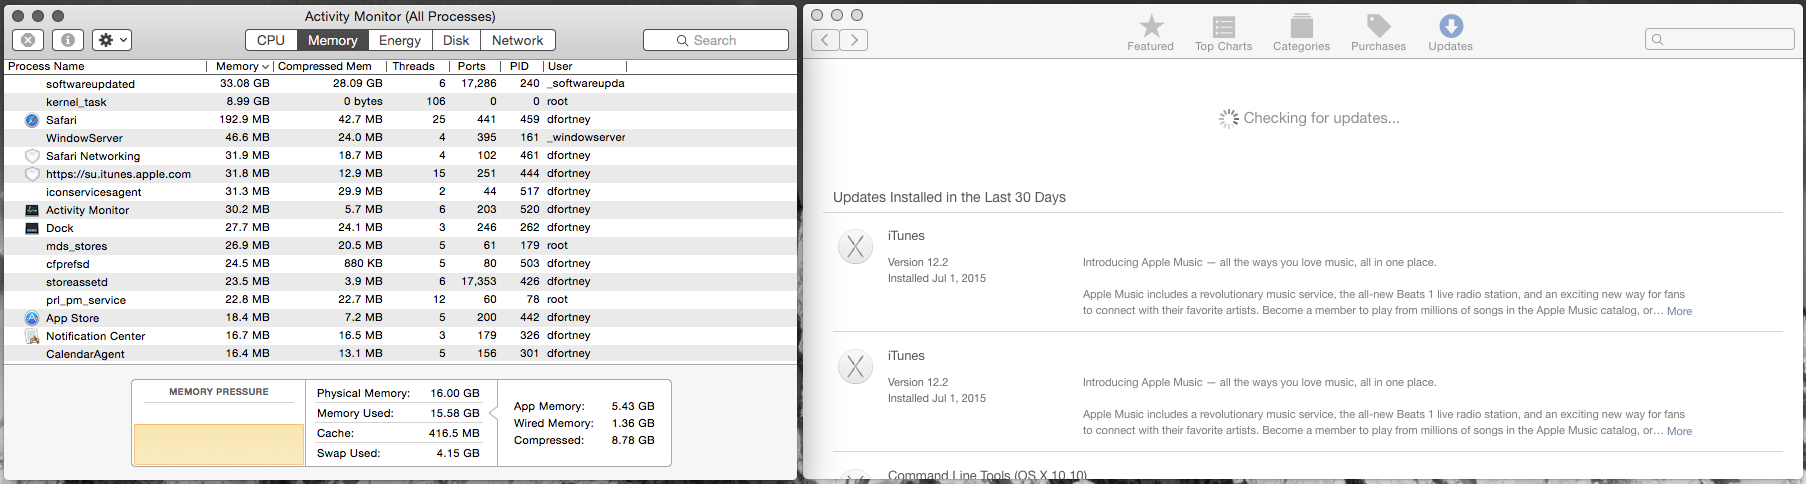Select the CalendarAgent process

pos(400,354)
